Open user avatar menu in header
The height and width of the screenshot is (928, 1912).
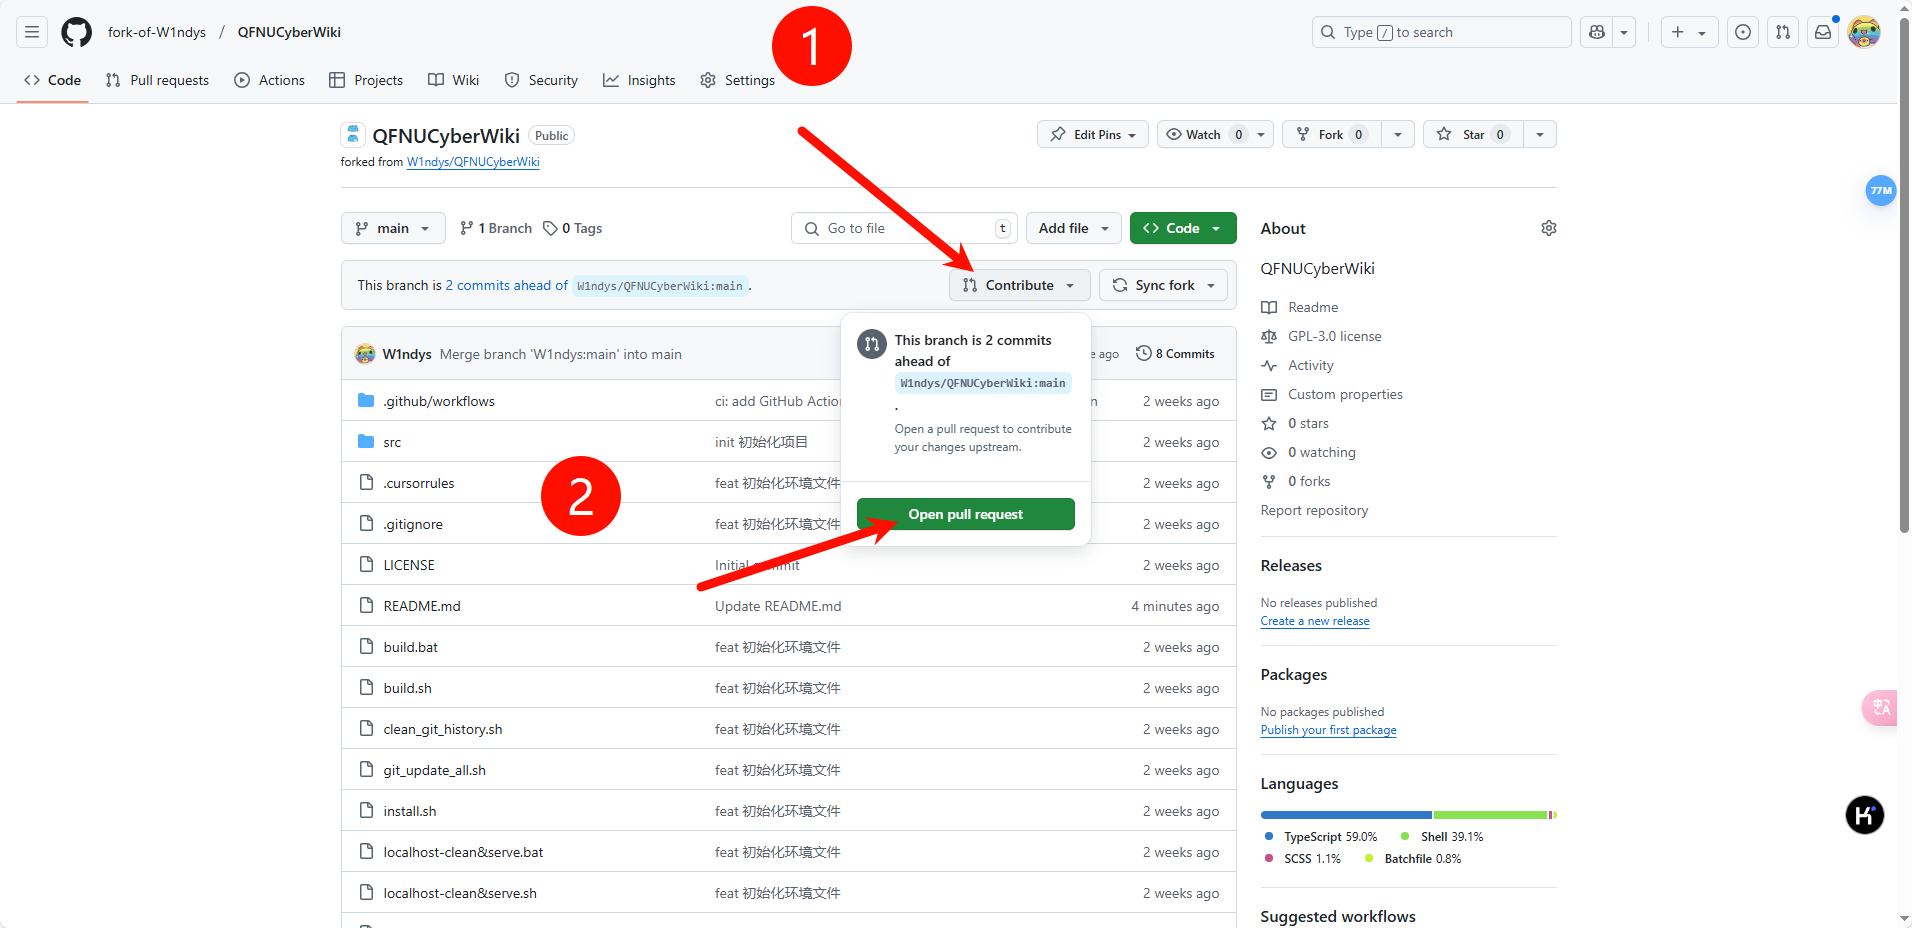(1864, 32)
